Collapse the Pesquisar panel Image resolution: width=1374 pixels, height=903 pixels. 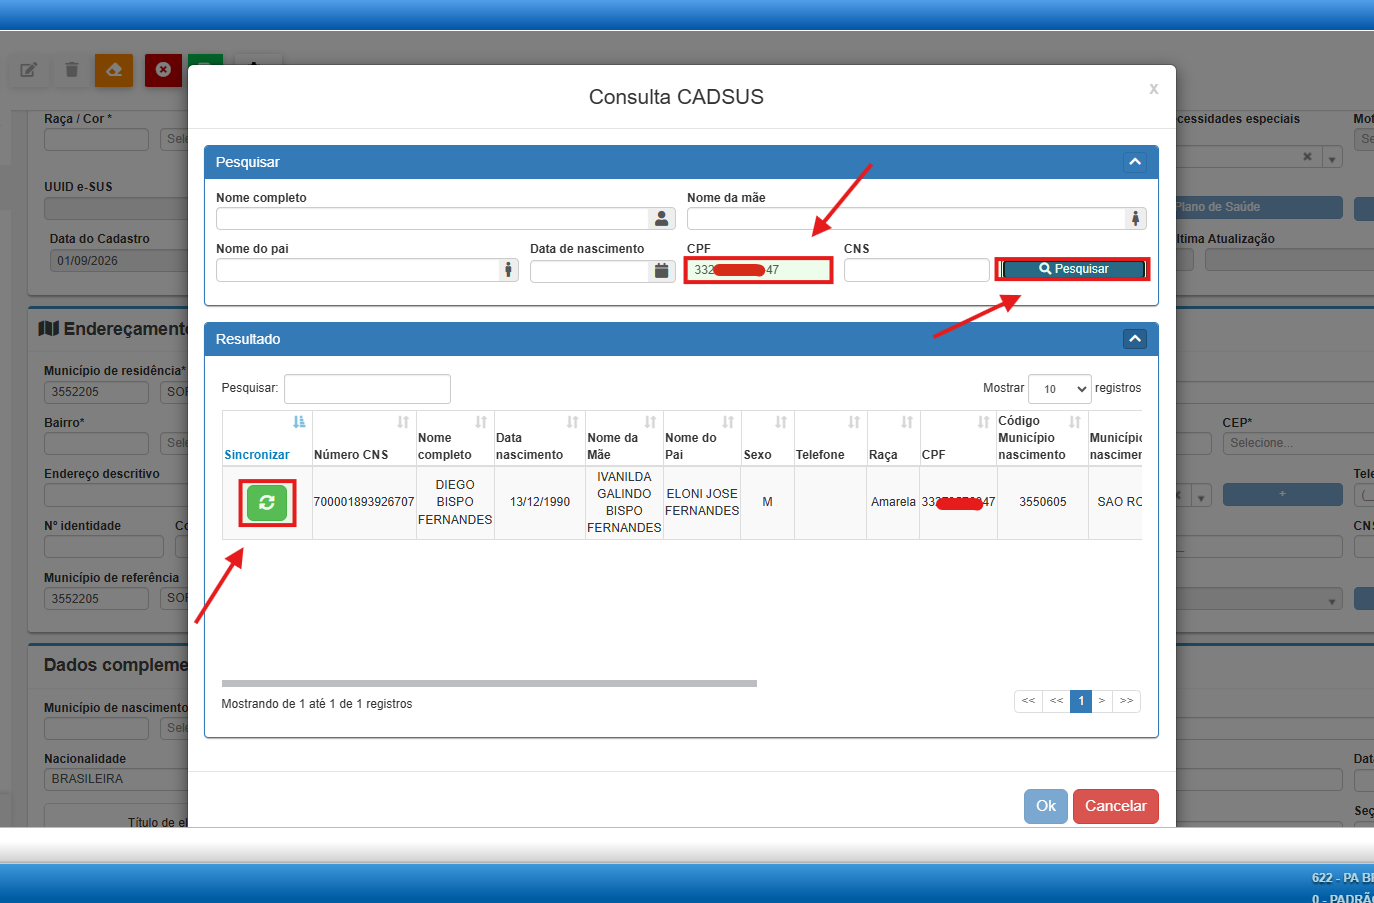(x=1135, y=162)
